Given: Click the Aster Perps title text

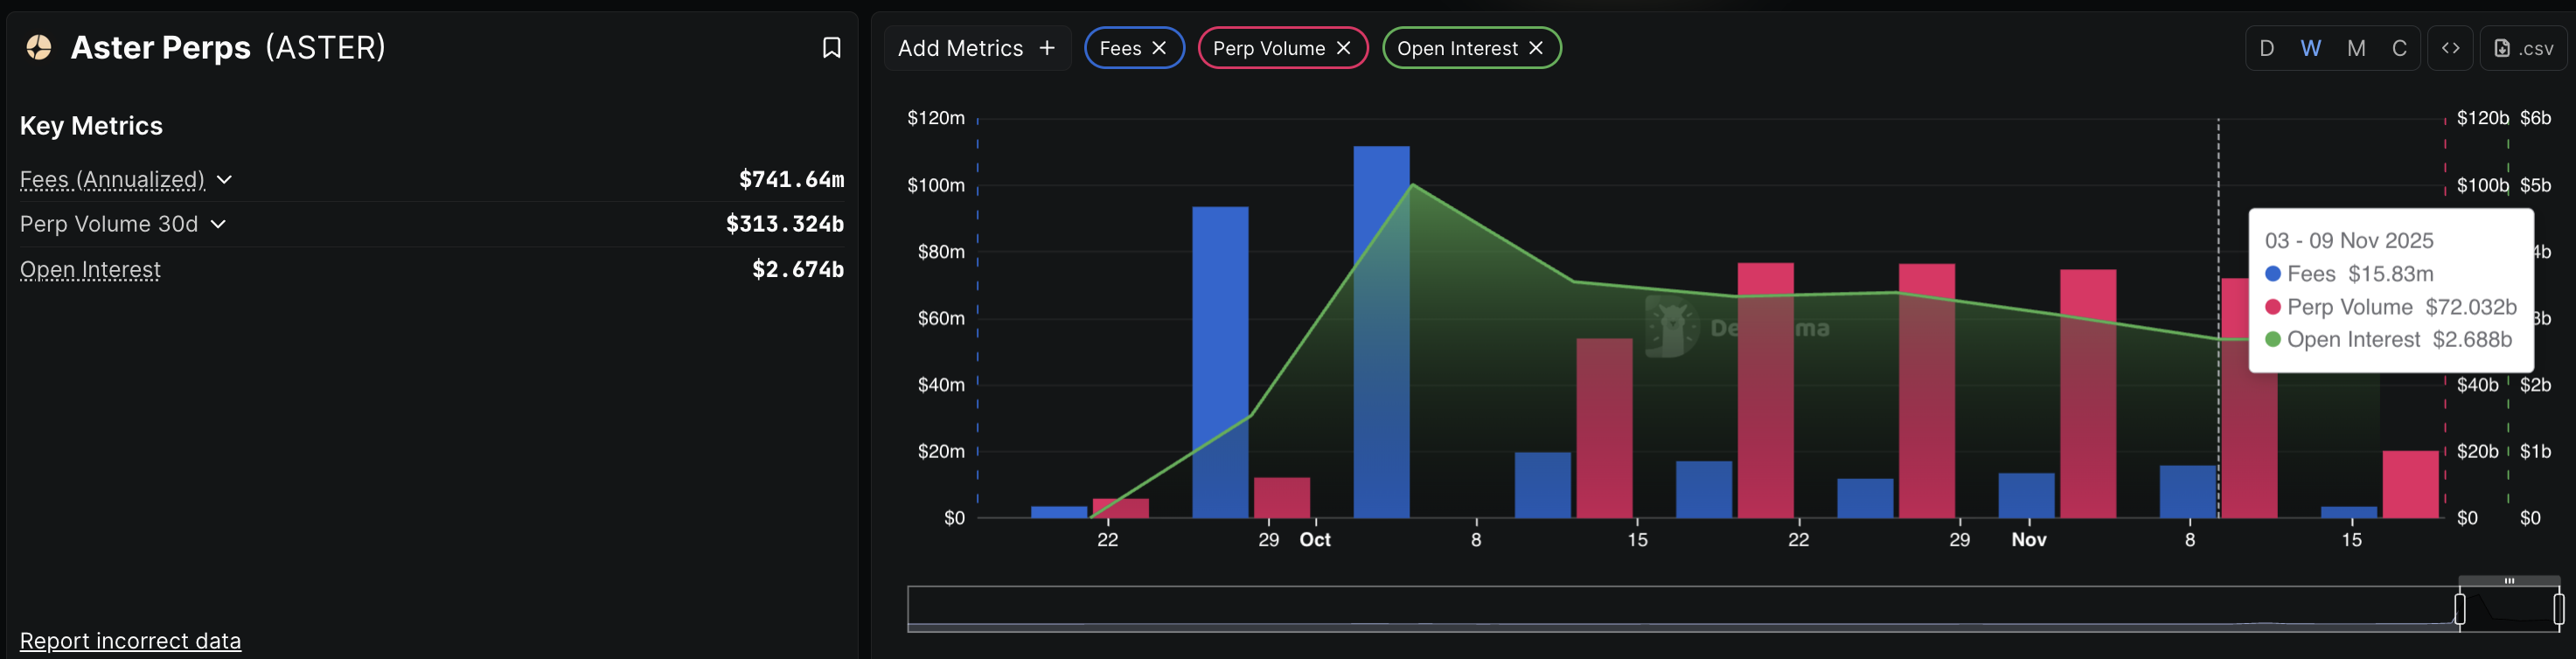Looking at the screenshot, I should [161, 47].
